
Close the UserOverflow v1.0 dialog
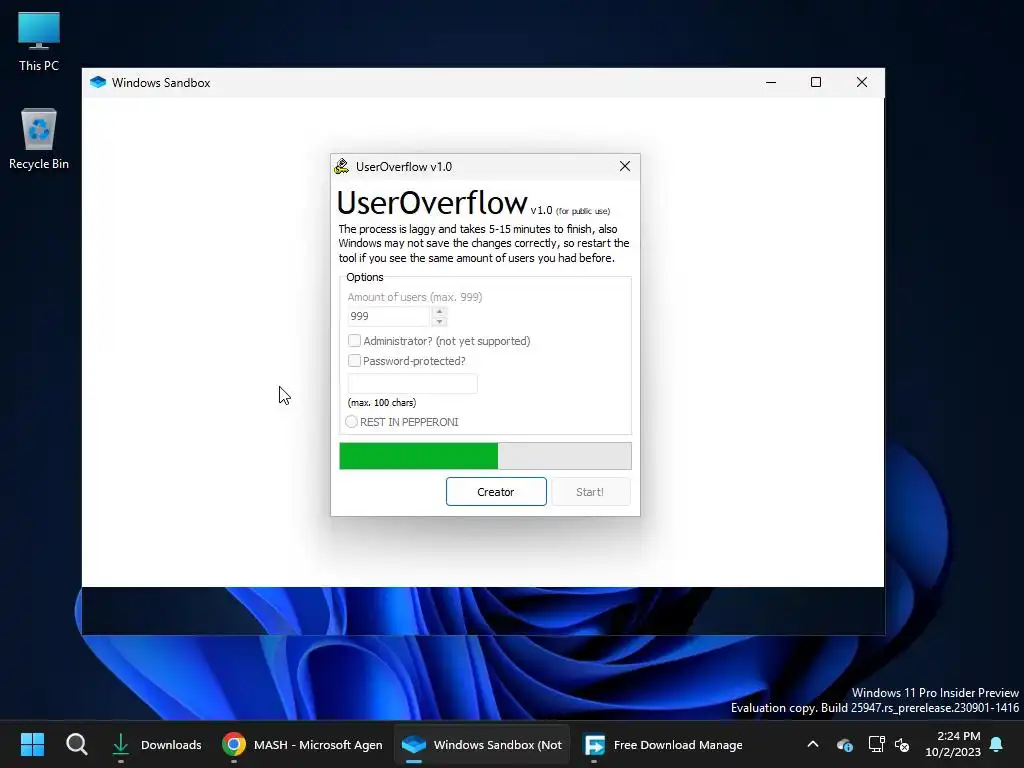click(625, 167)
